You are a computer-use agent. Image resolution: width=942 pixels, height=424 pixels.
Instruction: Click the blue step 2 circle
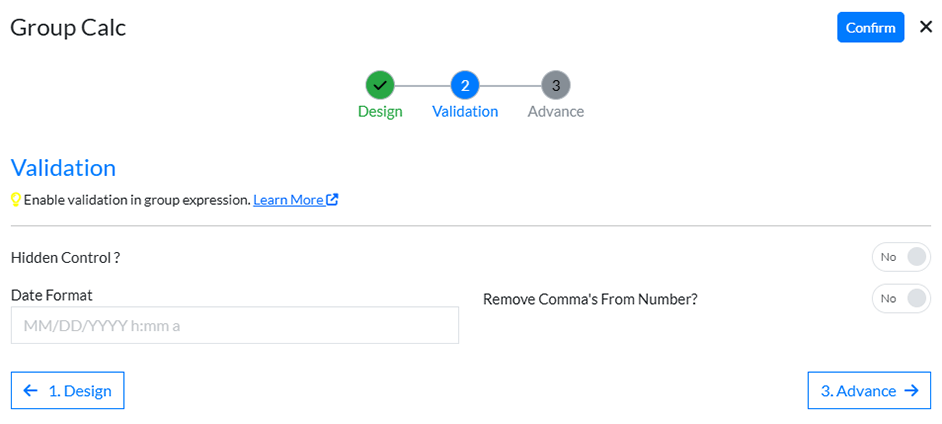[465, 85]
